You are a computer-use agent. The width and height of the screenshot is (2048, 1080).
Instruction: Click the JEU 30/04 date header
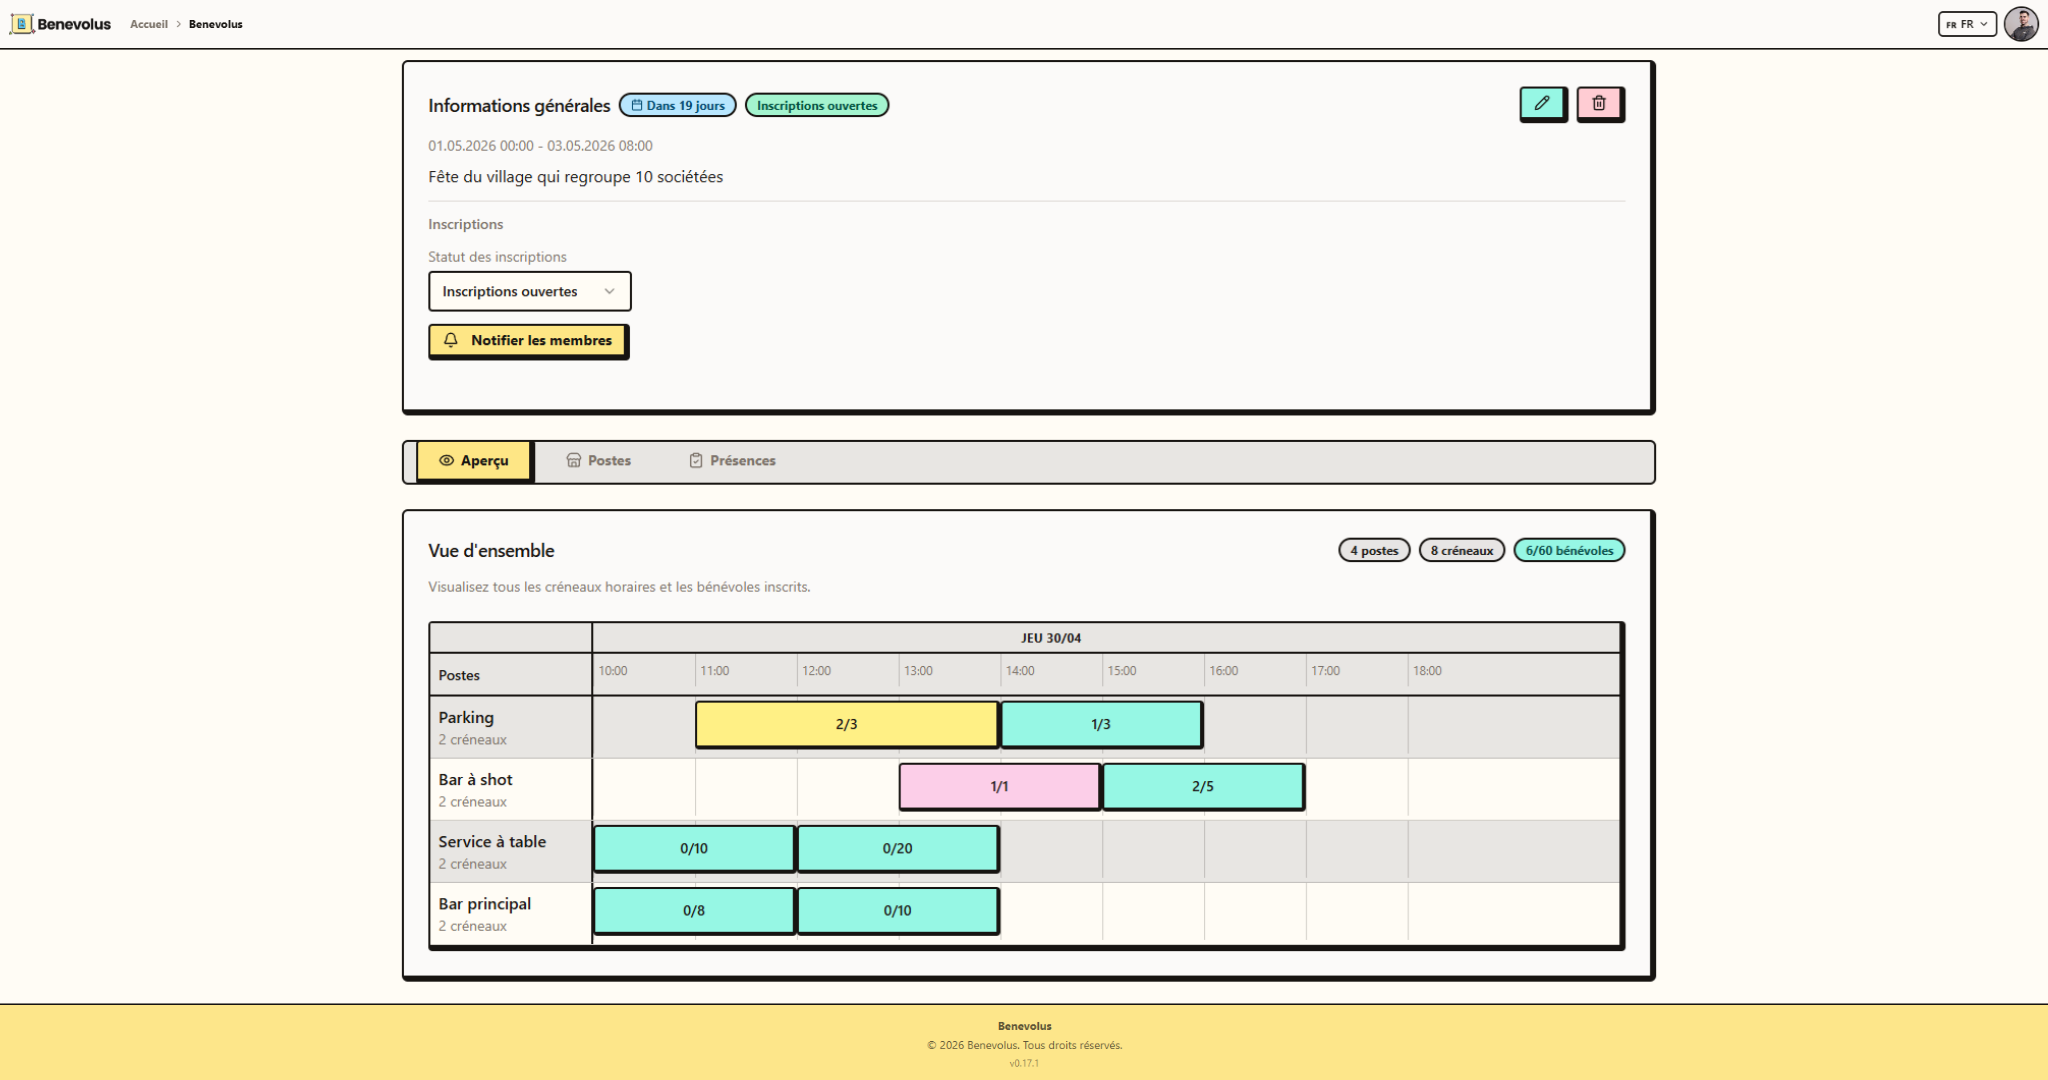click(1051, 638)
